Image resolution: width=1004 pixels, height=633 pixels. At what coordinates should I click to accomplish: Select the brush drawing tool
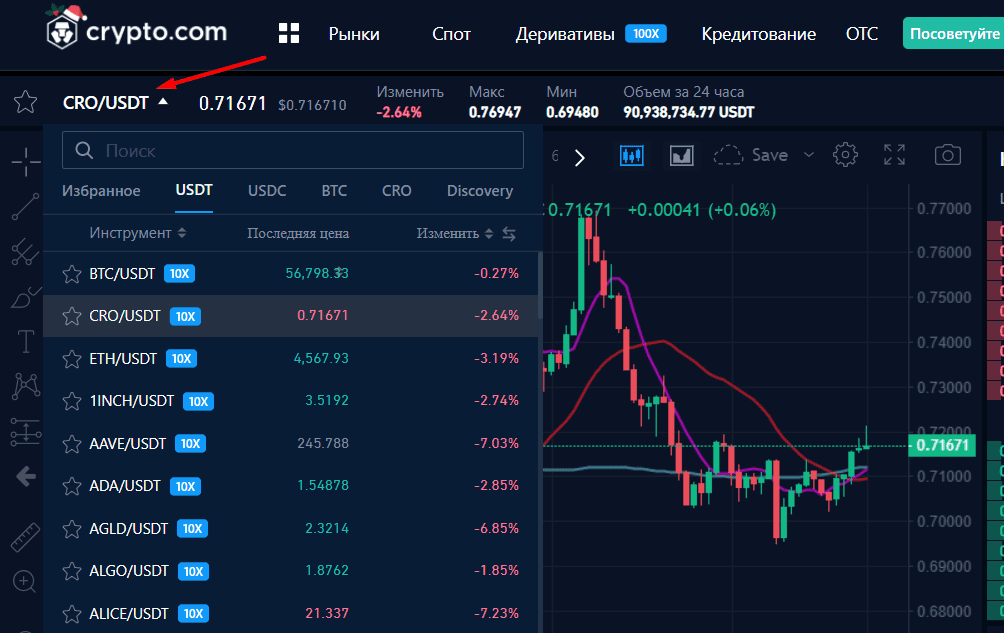(26, 297)
